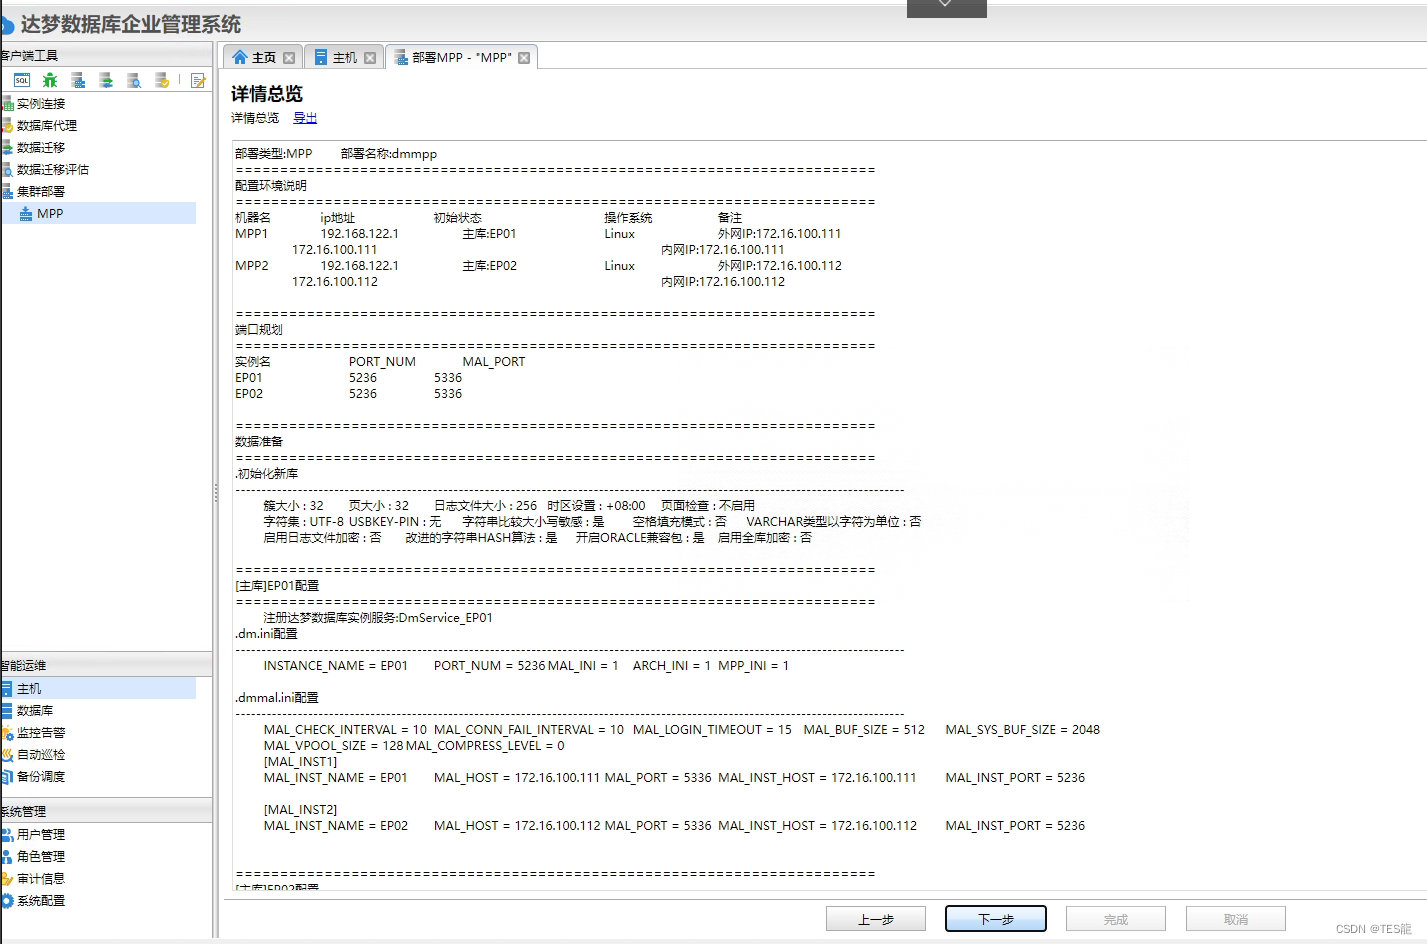Click text 外网IP:172.16.100.112
The height and width of the screenshot is (944, 1427).
[x=780, y=266]
